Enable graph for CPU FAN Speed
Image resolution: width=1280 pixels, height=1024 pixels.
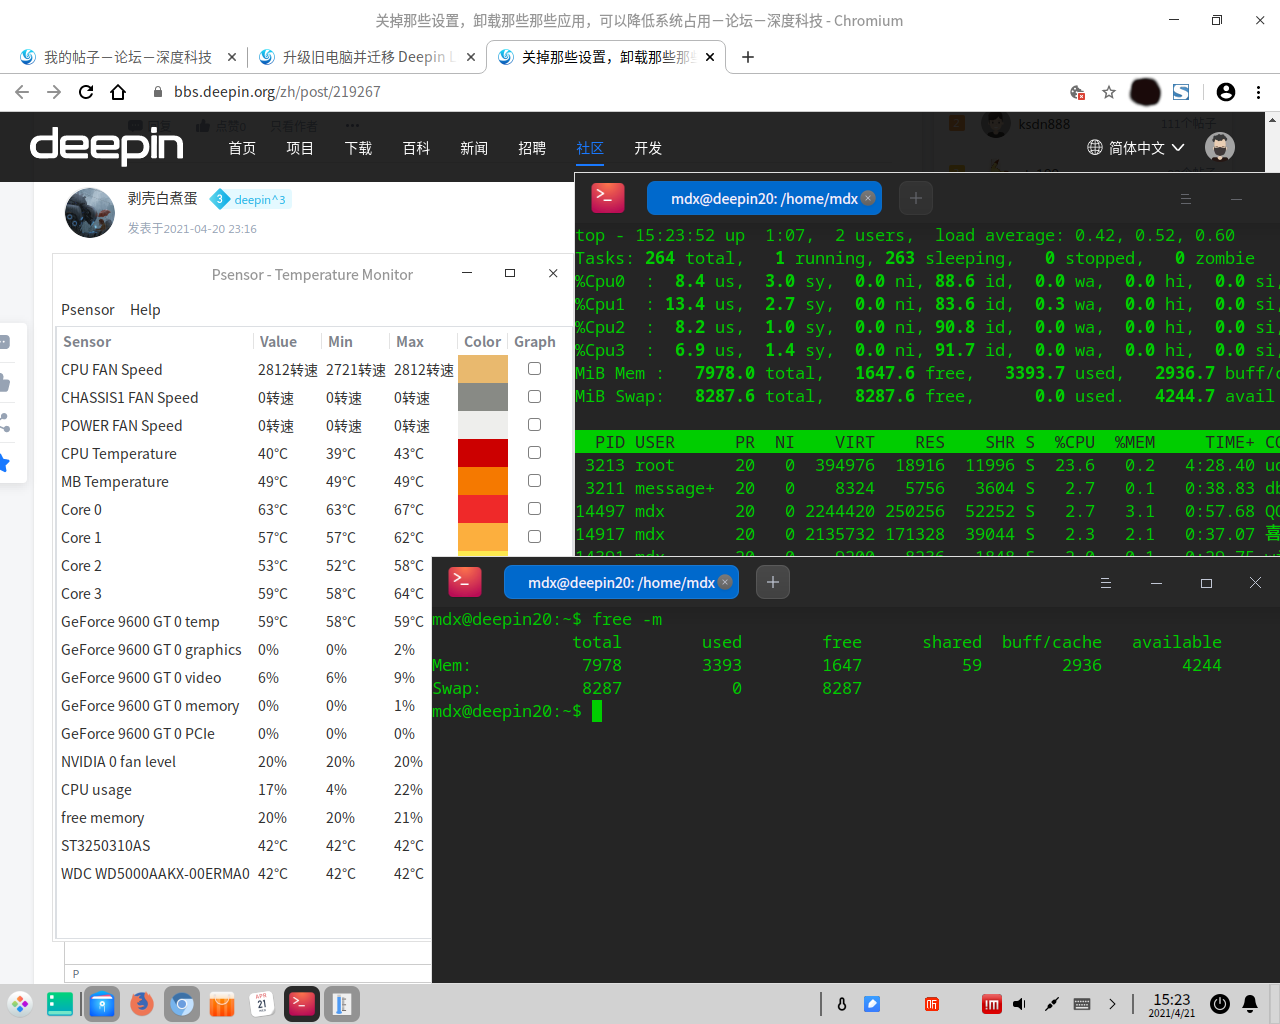(x=535, y=369)
